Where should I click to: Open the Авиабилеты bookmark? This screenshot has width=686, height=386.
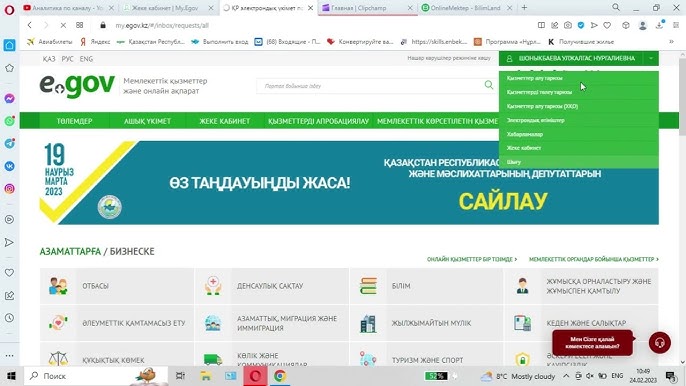[50, 42]
